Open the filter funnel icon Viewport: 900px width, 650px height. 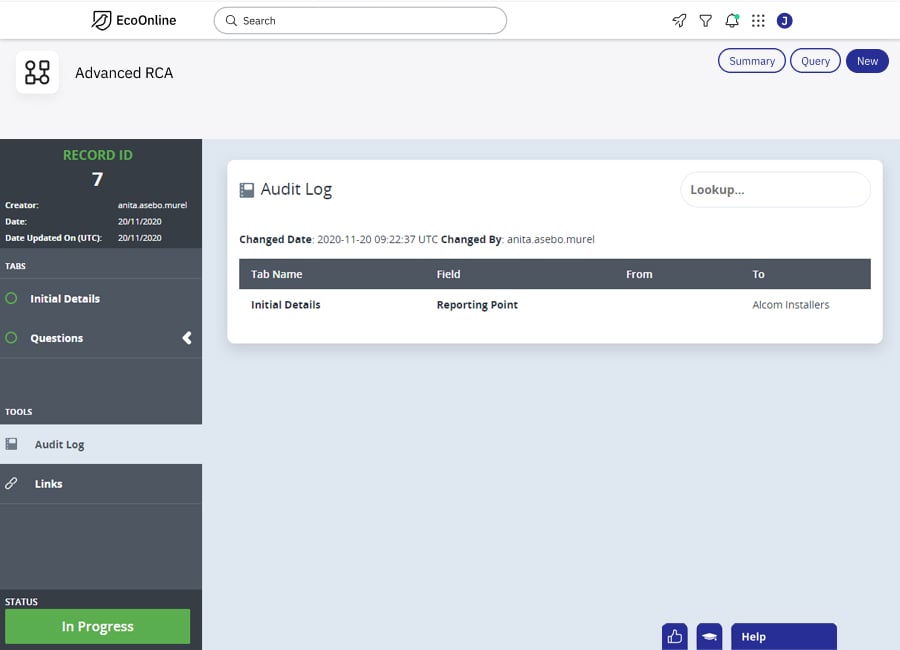705,20
